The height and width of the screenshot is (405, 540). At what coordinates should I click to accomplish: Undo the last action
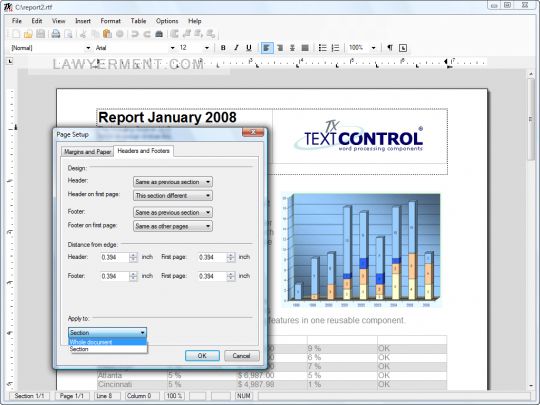pyautogui.click(x=135, y=34)
